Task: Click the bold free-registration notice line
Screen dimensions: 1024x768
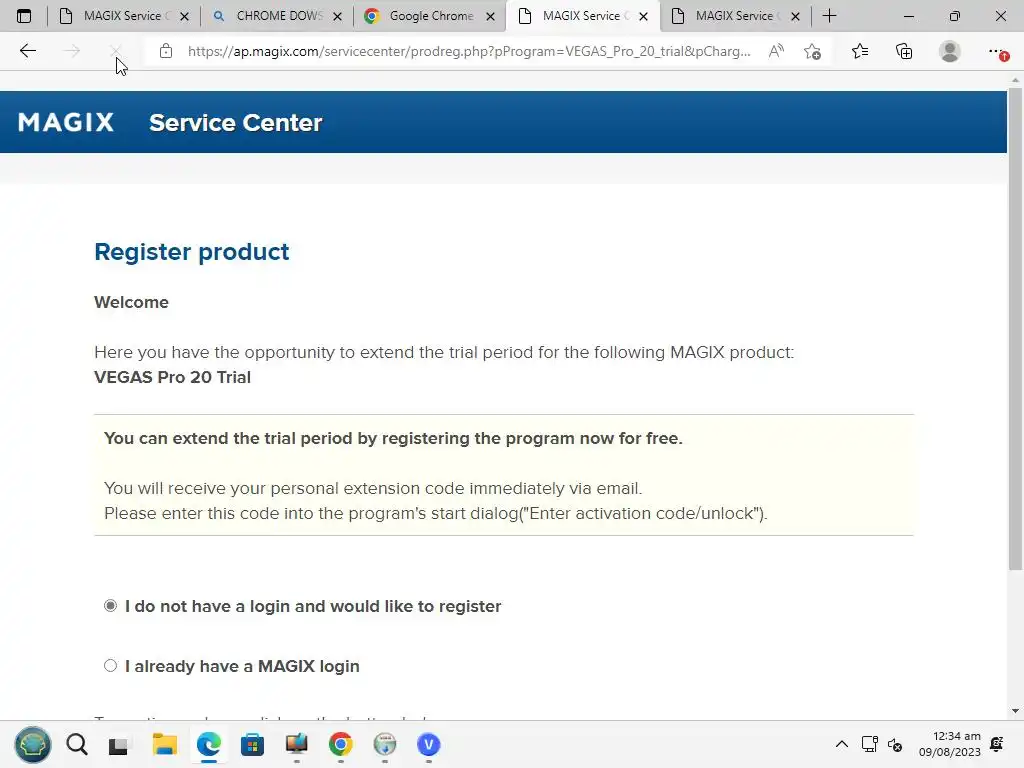Action: tap(393, 438)
